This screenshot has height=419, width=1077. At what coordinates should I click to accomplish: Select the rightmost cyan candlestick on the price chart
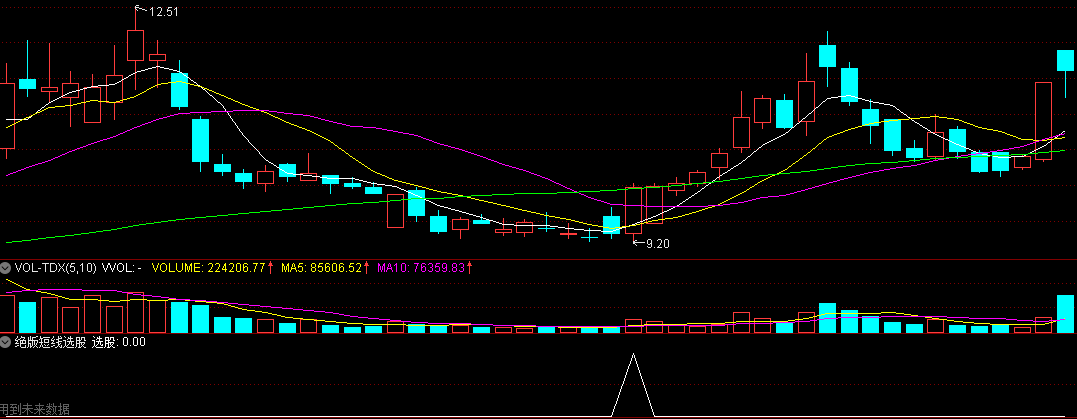[x=1065, y=60]
